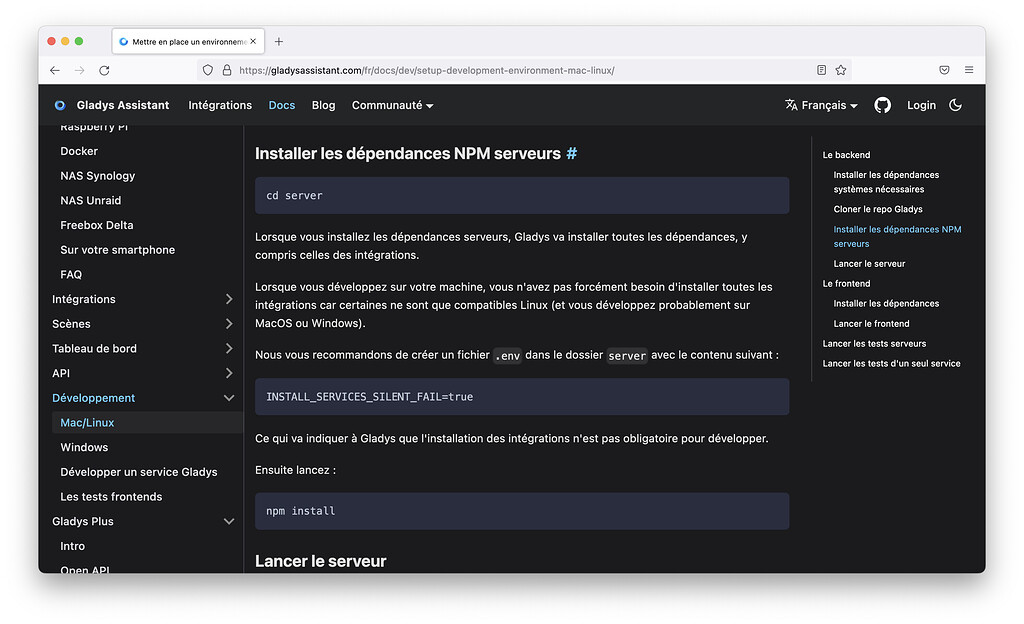
Task: Open the browser hamburger menu
Action: [968, 70]
